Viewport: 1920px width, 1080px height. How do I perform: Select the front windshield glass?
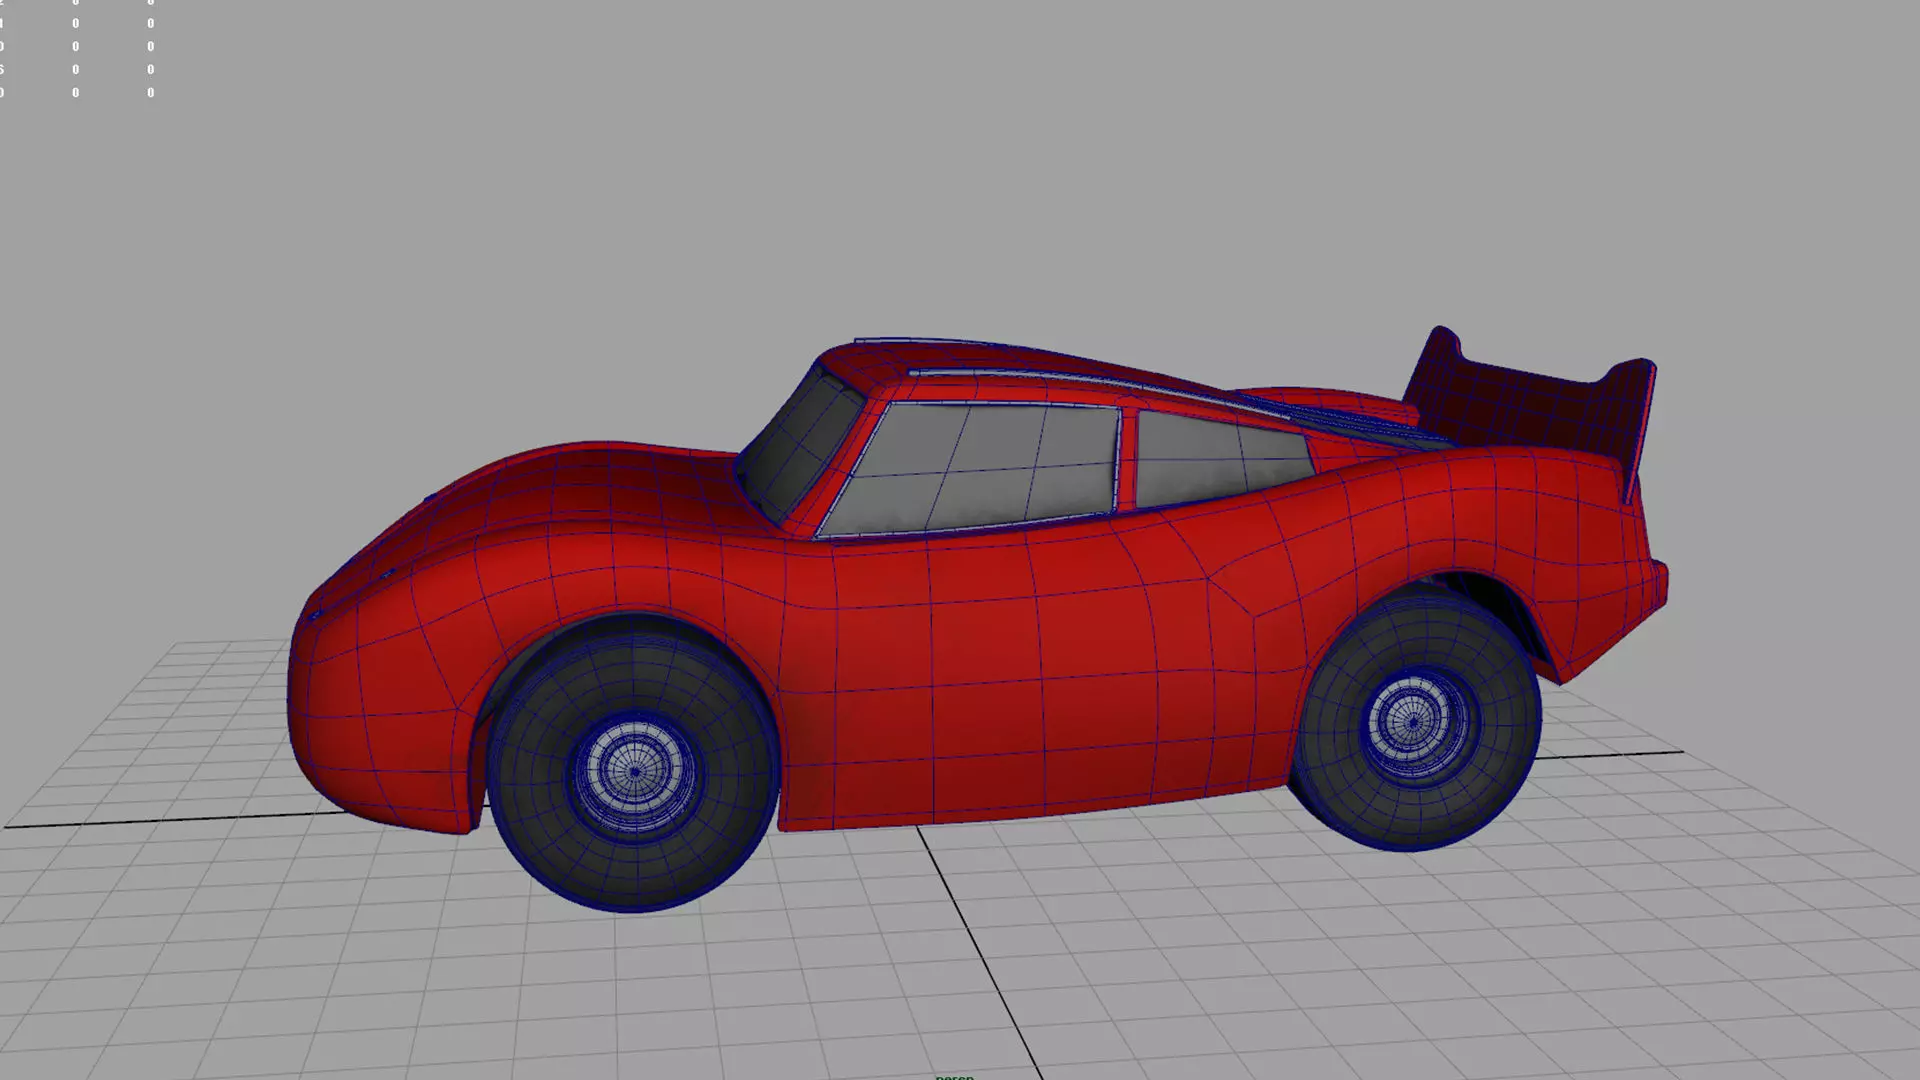tap(800, 445)
